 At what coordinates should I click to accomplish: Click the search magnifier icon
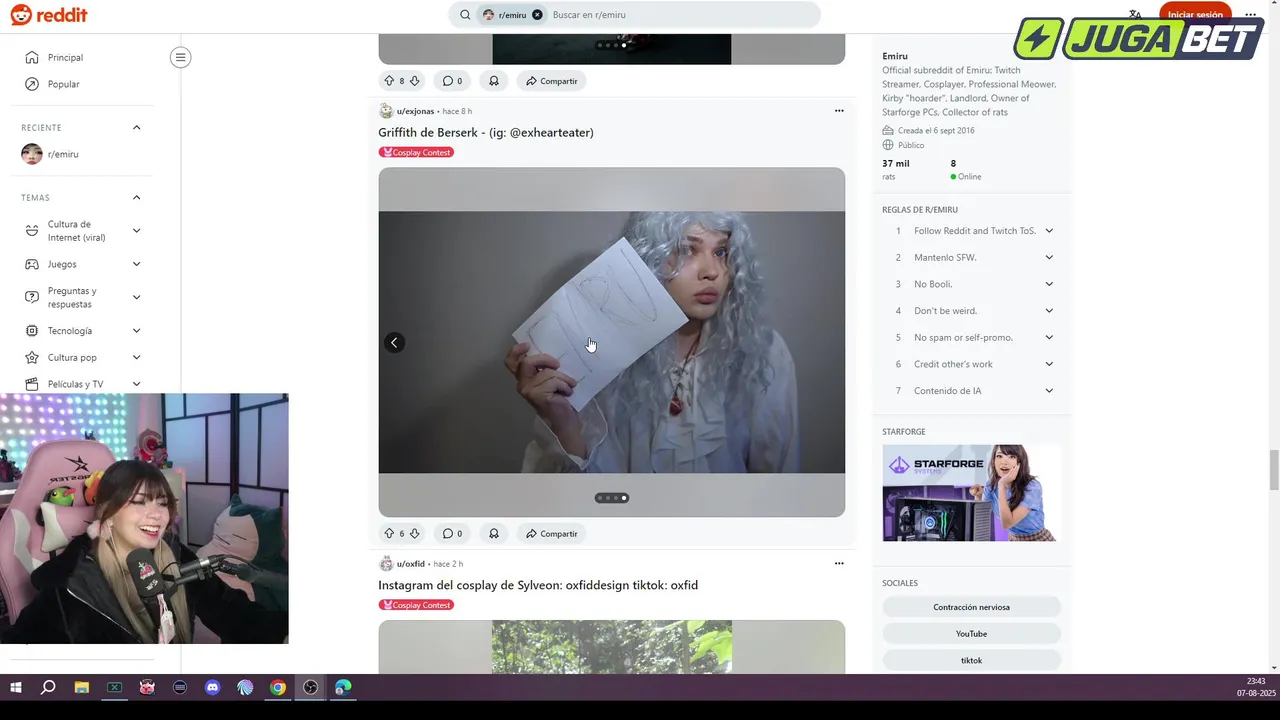(x=465, y=15)
